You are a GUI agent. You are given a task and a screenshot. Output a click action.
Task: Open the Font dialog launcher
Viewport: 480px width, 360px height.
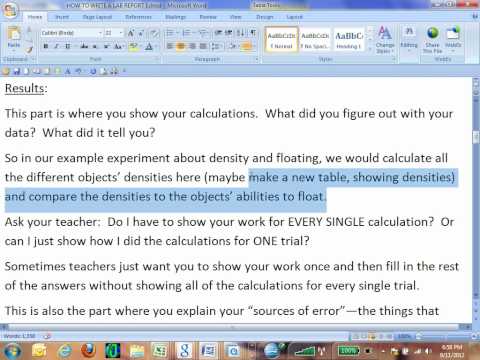pos(158,60)
